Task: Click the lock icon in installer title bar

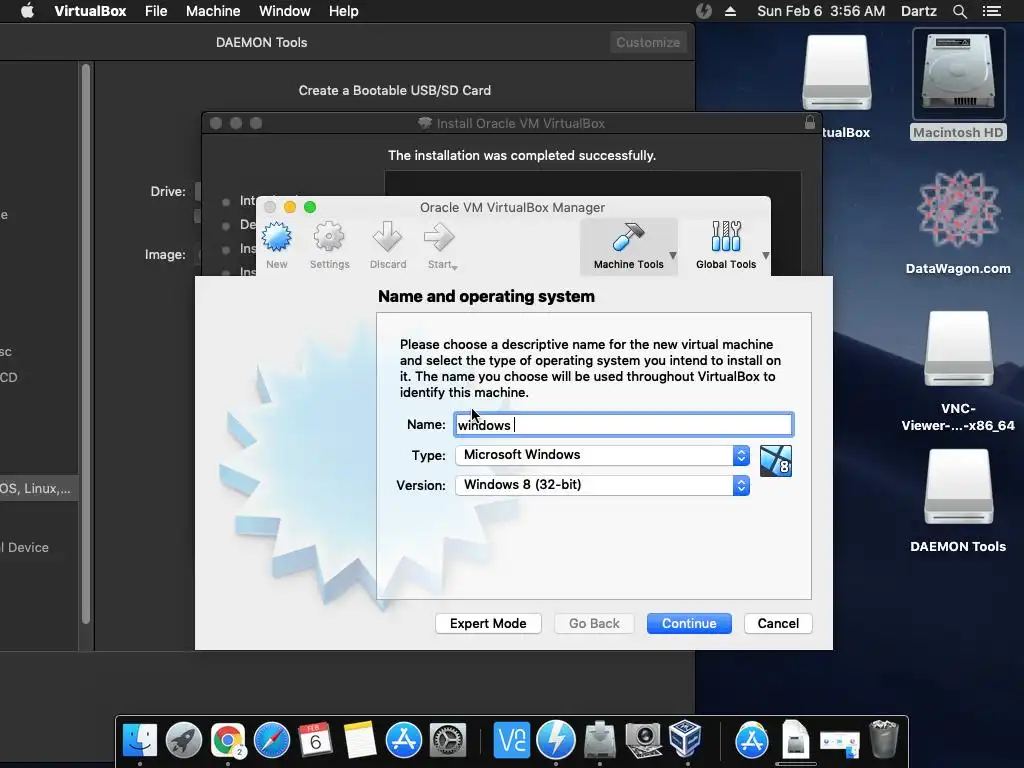Action: coord(810,122)
